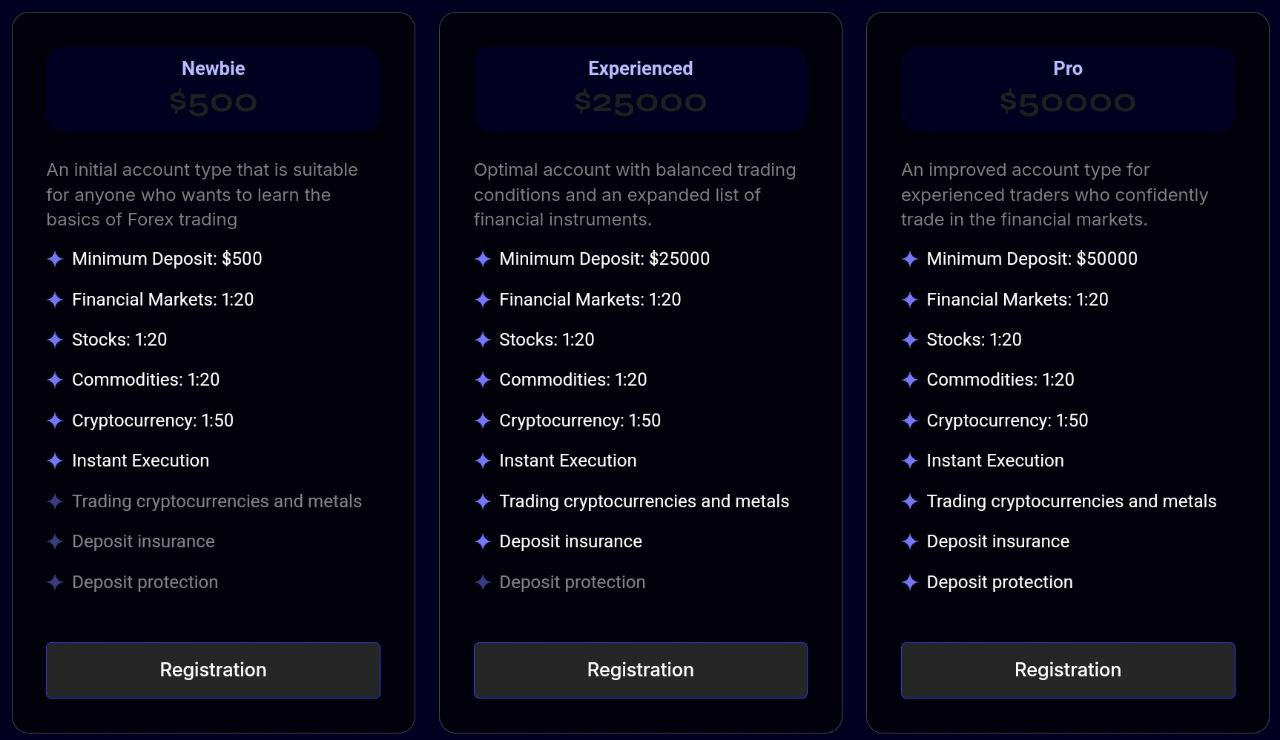1280x740 pixels.
Task: Click the star icon beside Minimum Deposit: $500
Action: (55, 259)
